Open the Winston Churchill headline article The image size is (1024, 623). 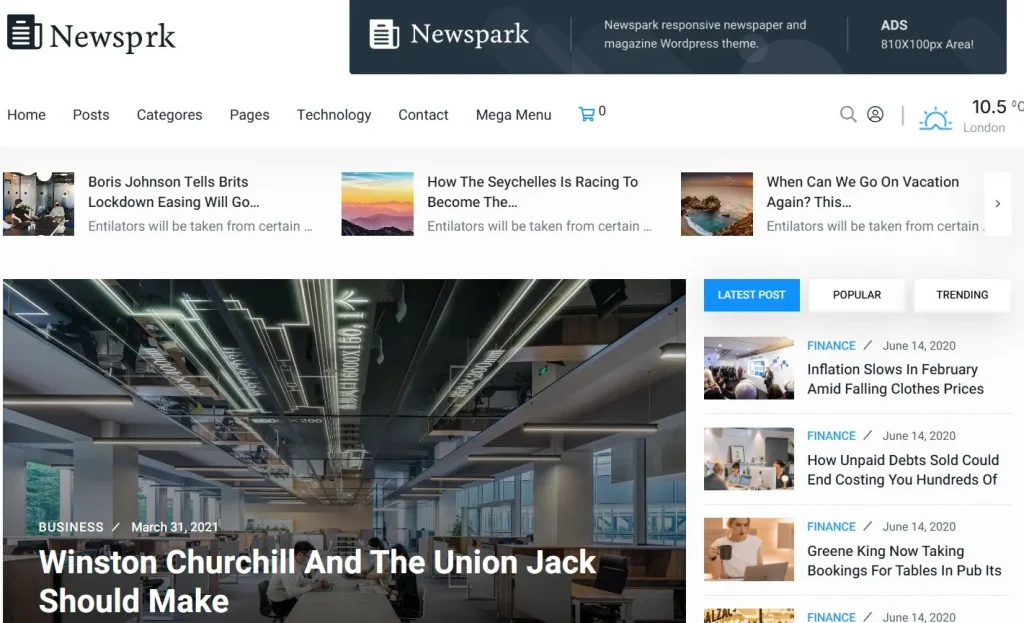(316, 563)
